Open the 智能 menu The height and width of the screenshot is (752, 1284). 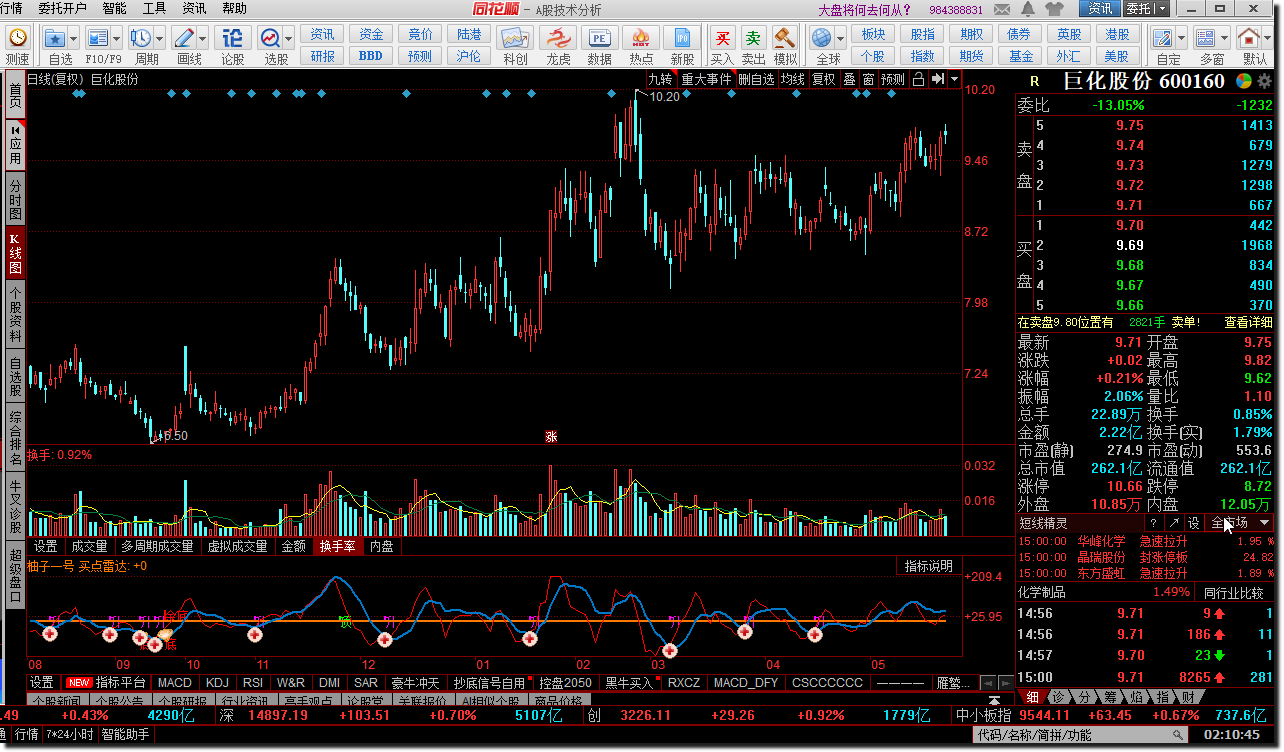pyautogui.click(x=114, y=8)
